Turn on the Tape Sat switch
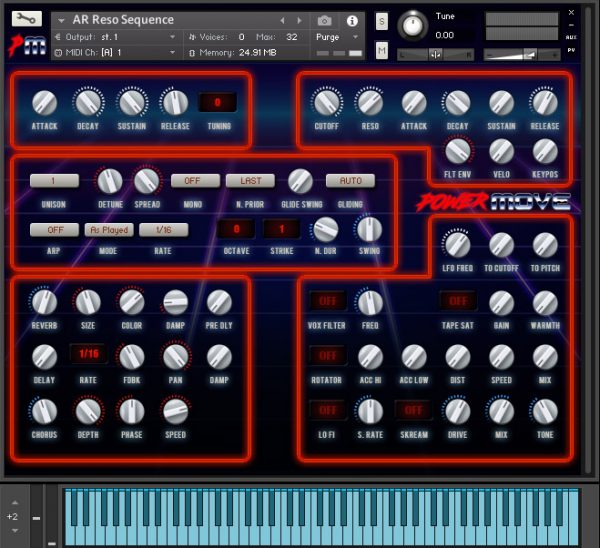Viewport: 600px width, 548px height. pos(457,301)
